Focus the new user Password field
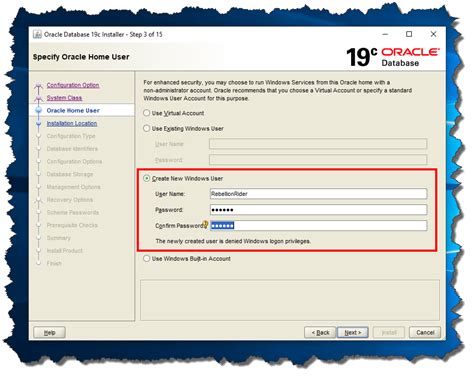This screenshot has height=377, width=474. [x=318, y=210]
